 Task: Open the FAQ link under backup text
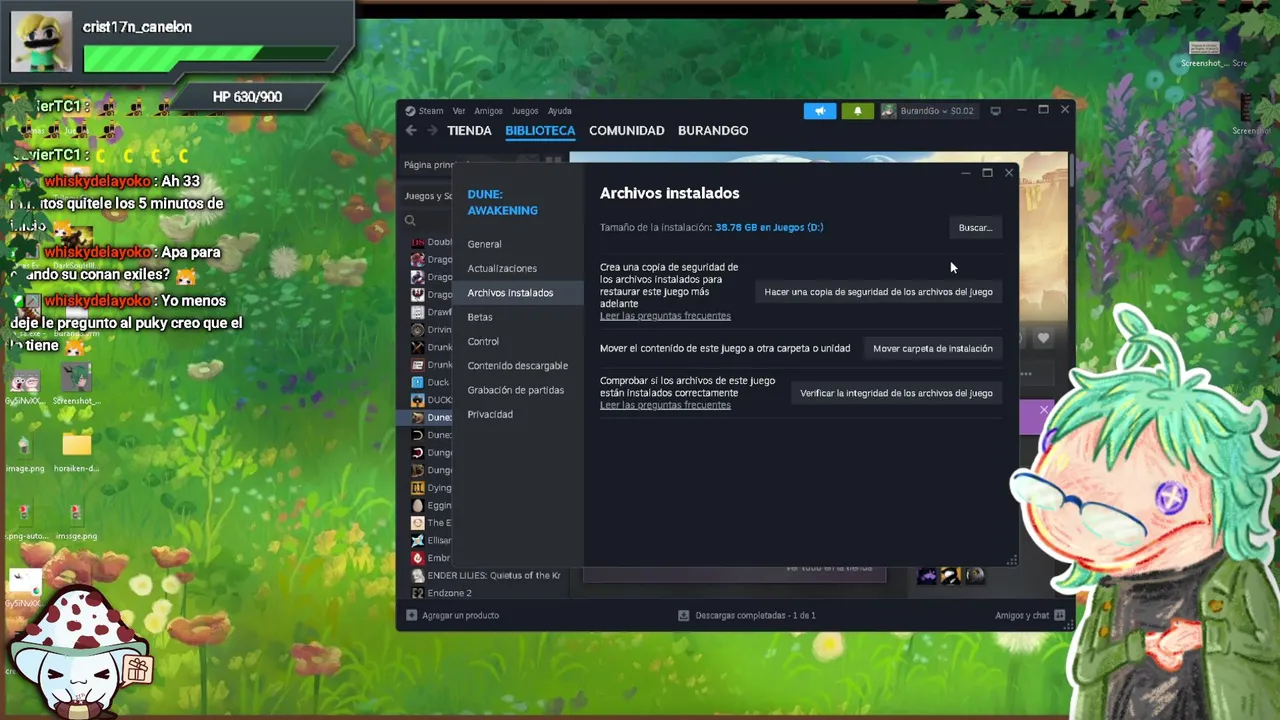click(665, 316)
